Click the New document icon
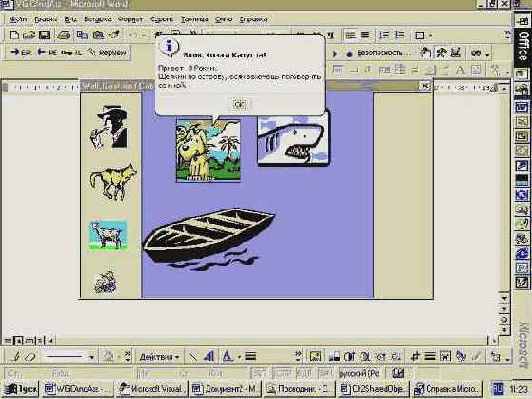This screenshot has width=532, height=399. pos(14,35)
